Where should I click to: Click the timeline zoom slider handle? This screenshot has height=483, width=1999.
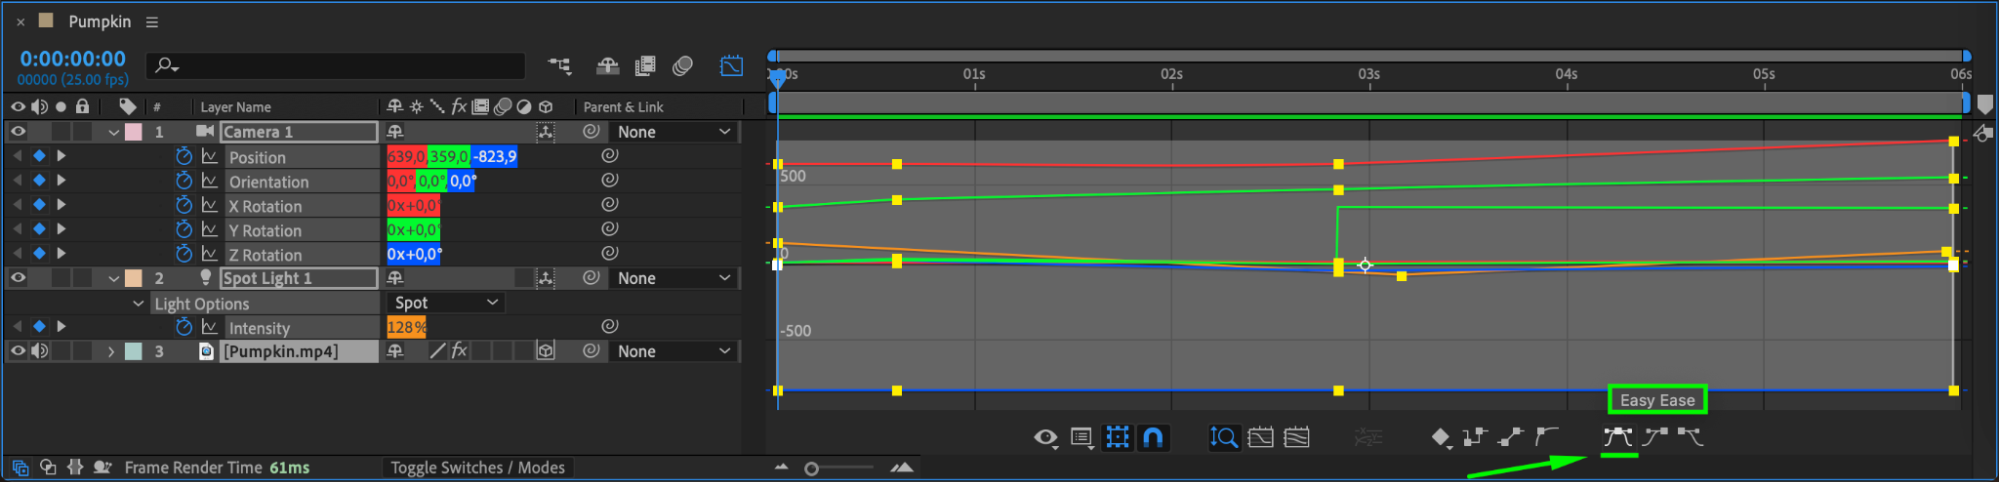tap(811, 468)
